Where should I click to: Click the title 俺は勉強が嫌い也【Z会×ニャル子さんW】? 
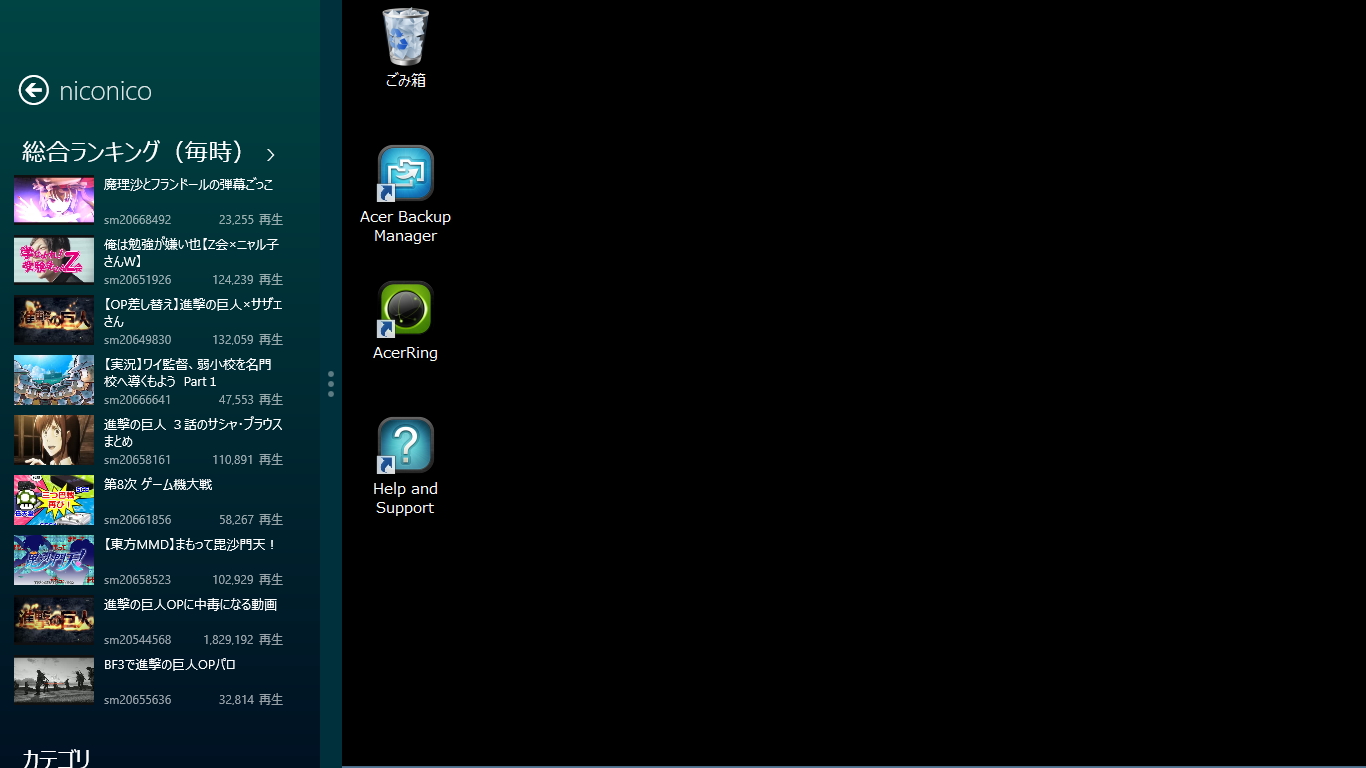click(191, 253)
